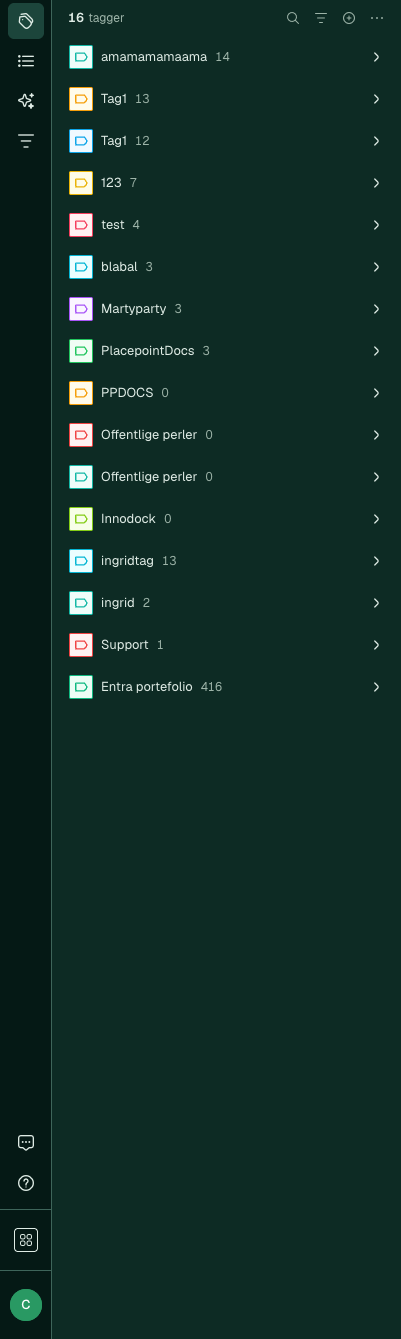Select the tag name "PlacepointDocs"

[x=148, y=351]
